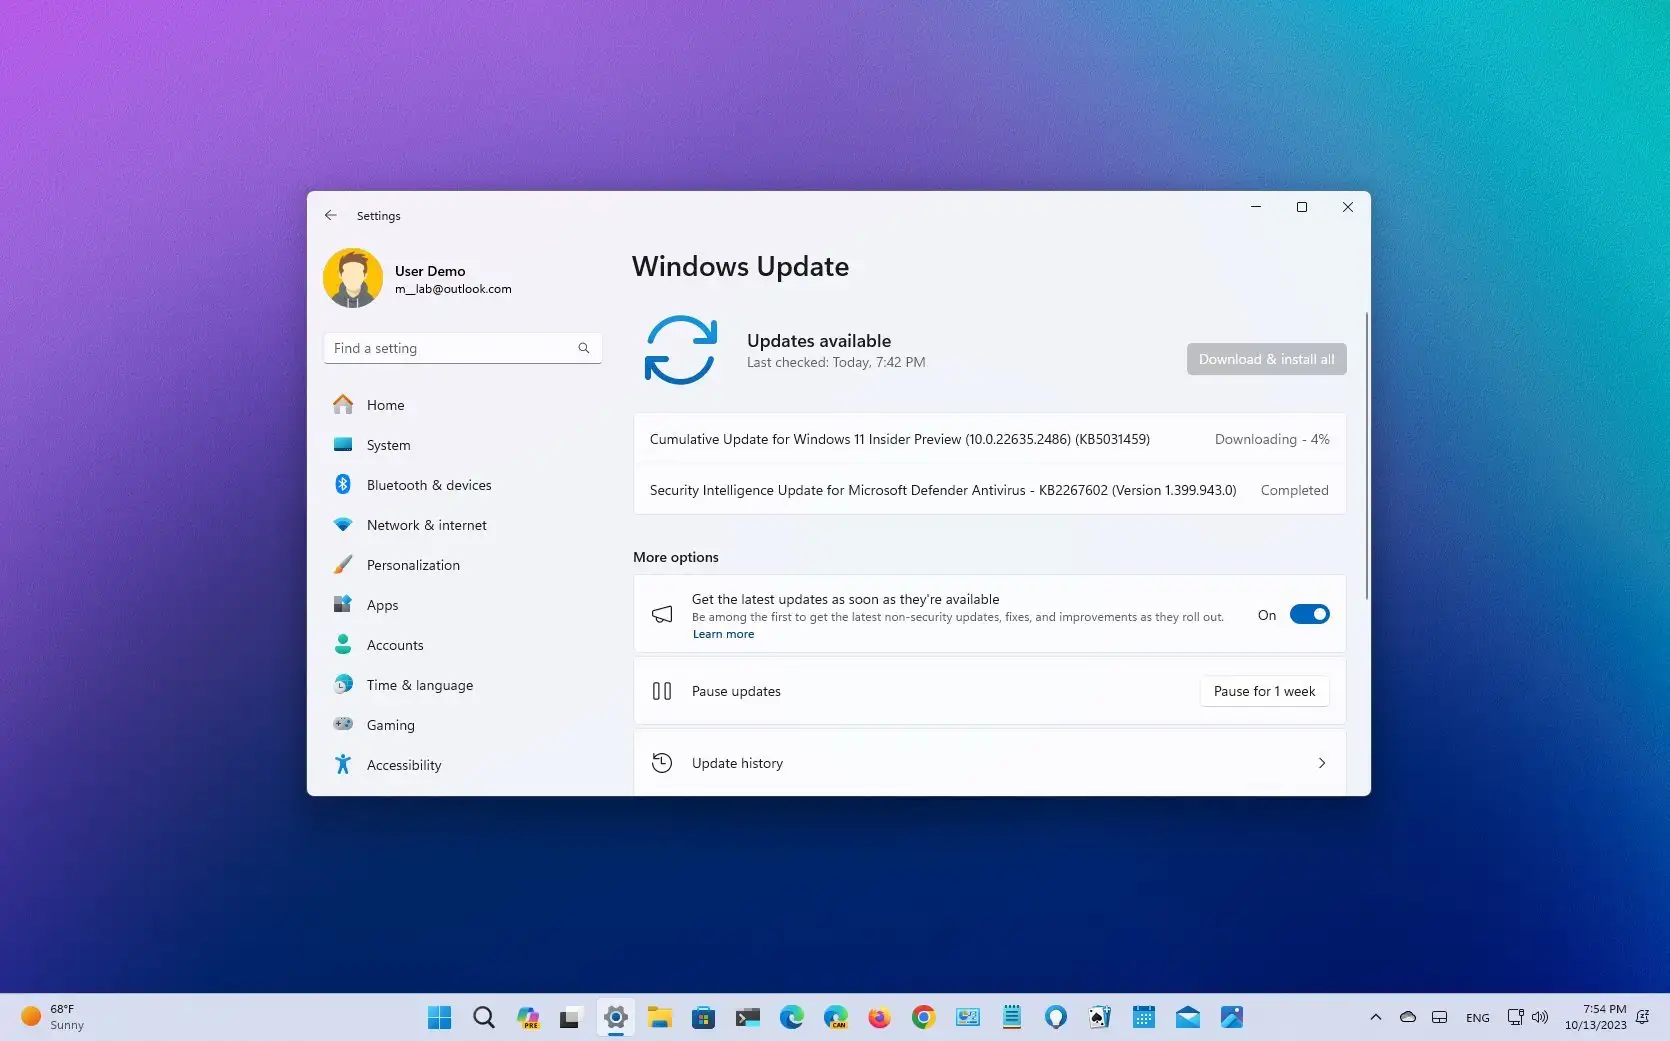Open Accessibility settings
This screenshot has width=1670, height=1041.
point(463,765)
